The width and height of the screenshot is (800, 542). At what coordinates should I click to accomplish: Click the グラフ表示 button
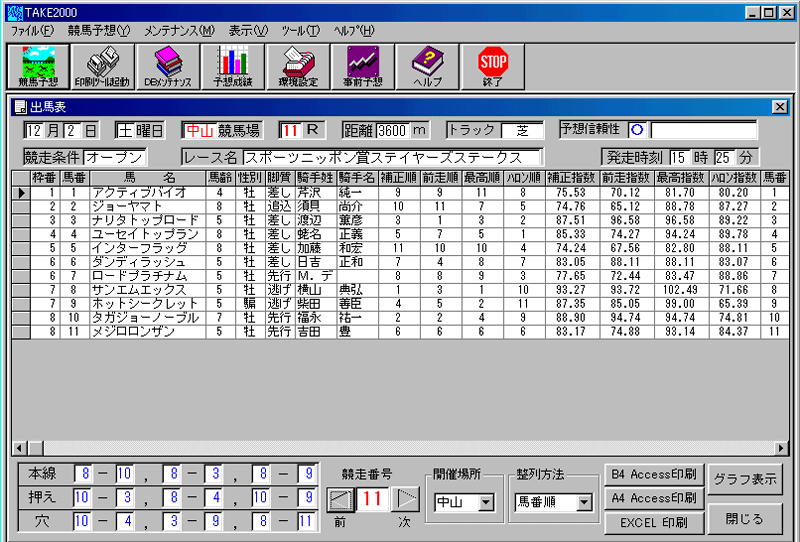(745, 479)
